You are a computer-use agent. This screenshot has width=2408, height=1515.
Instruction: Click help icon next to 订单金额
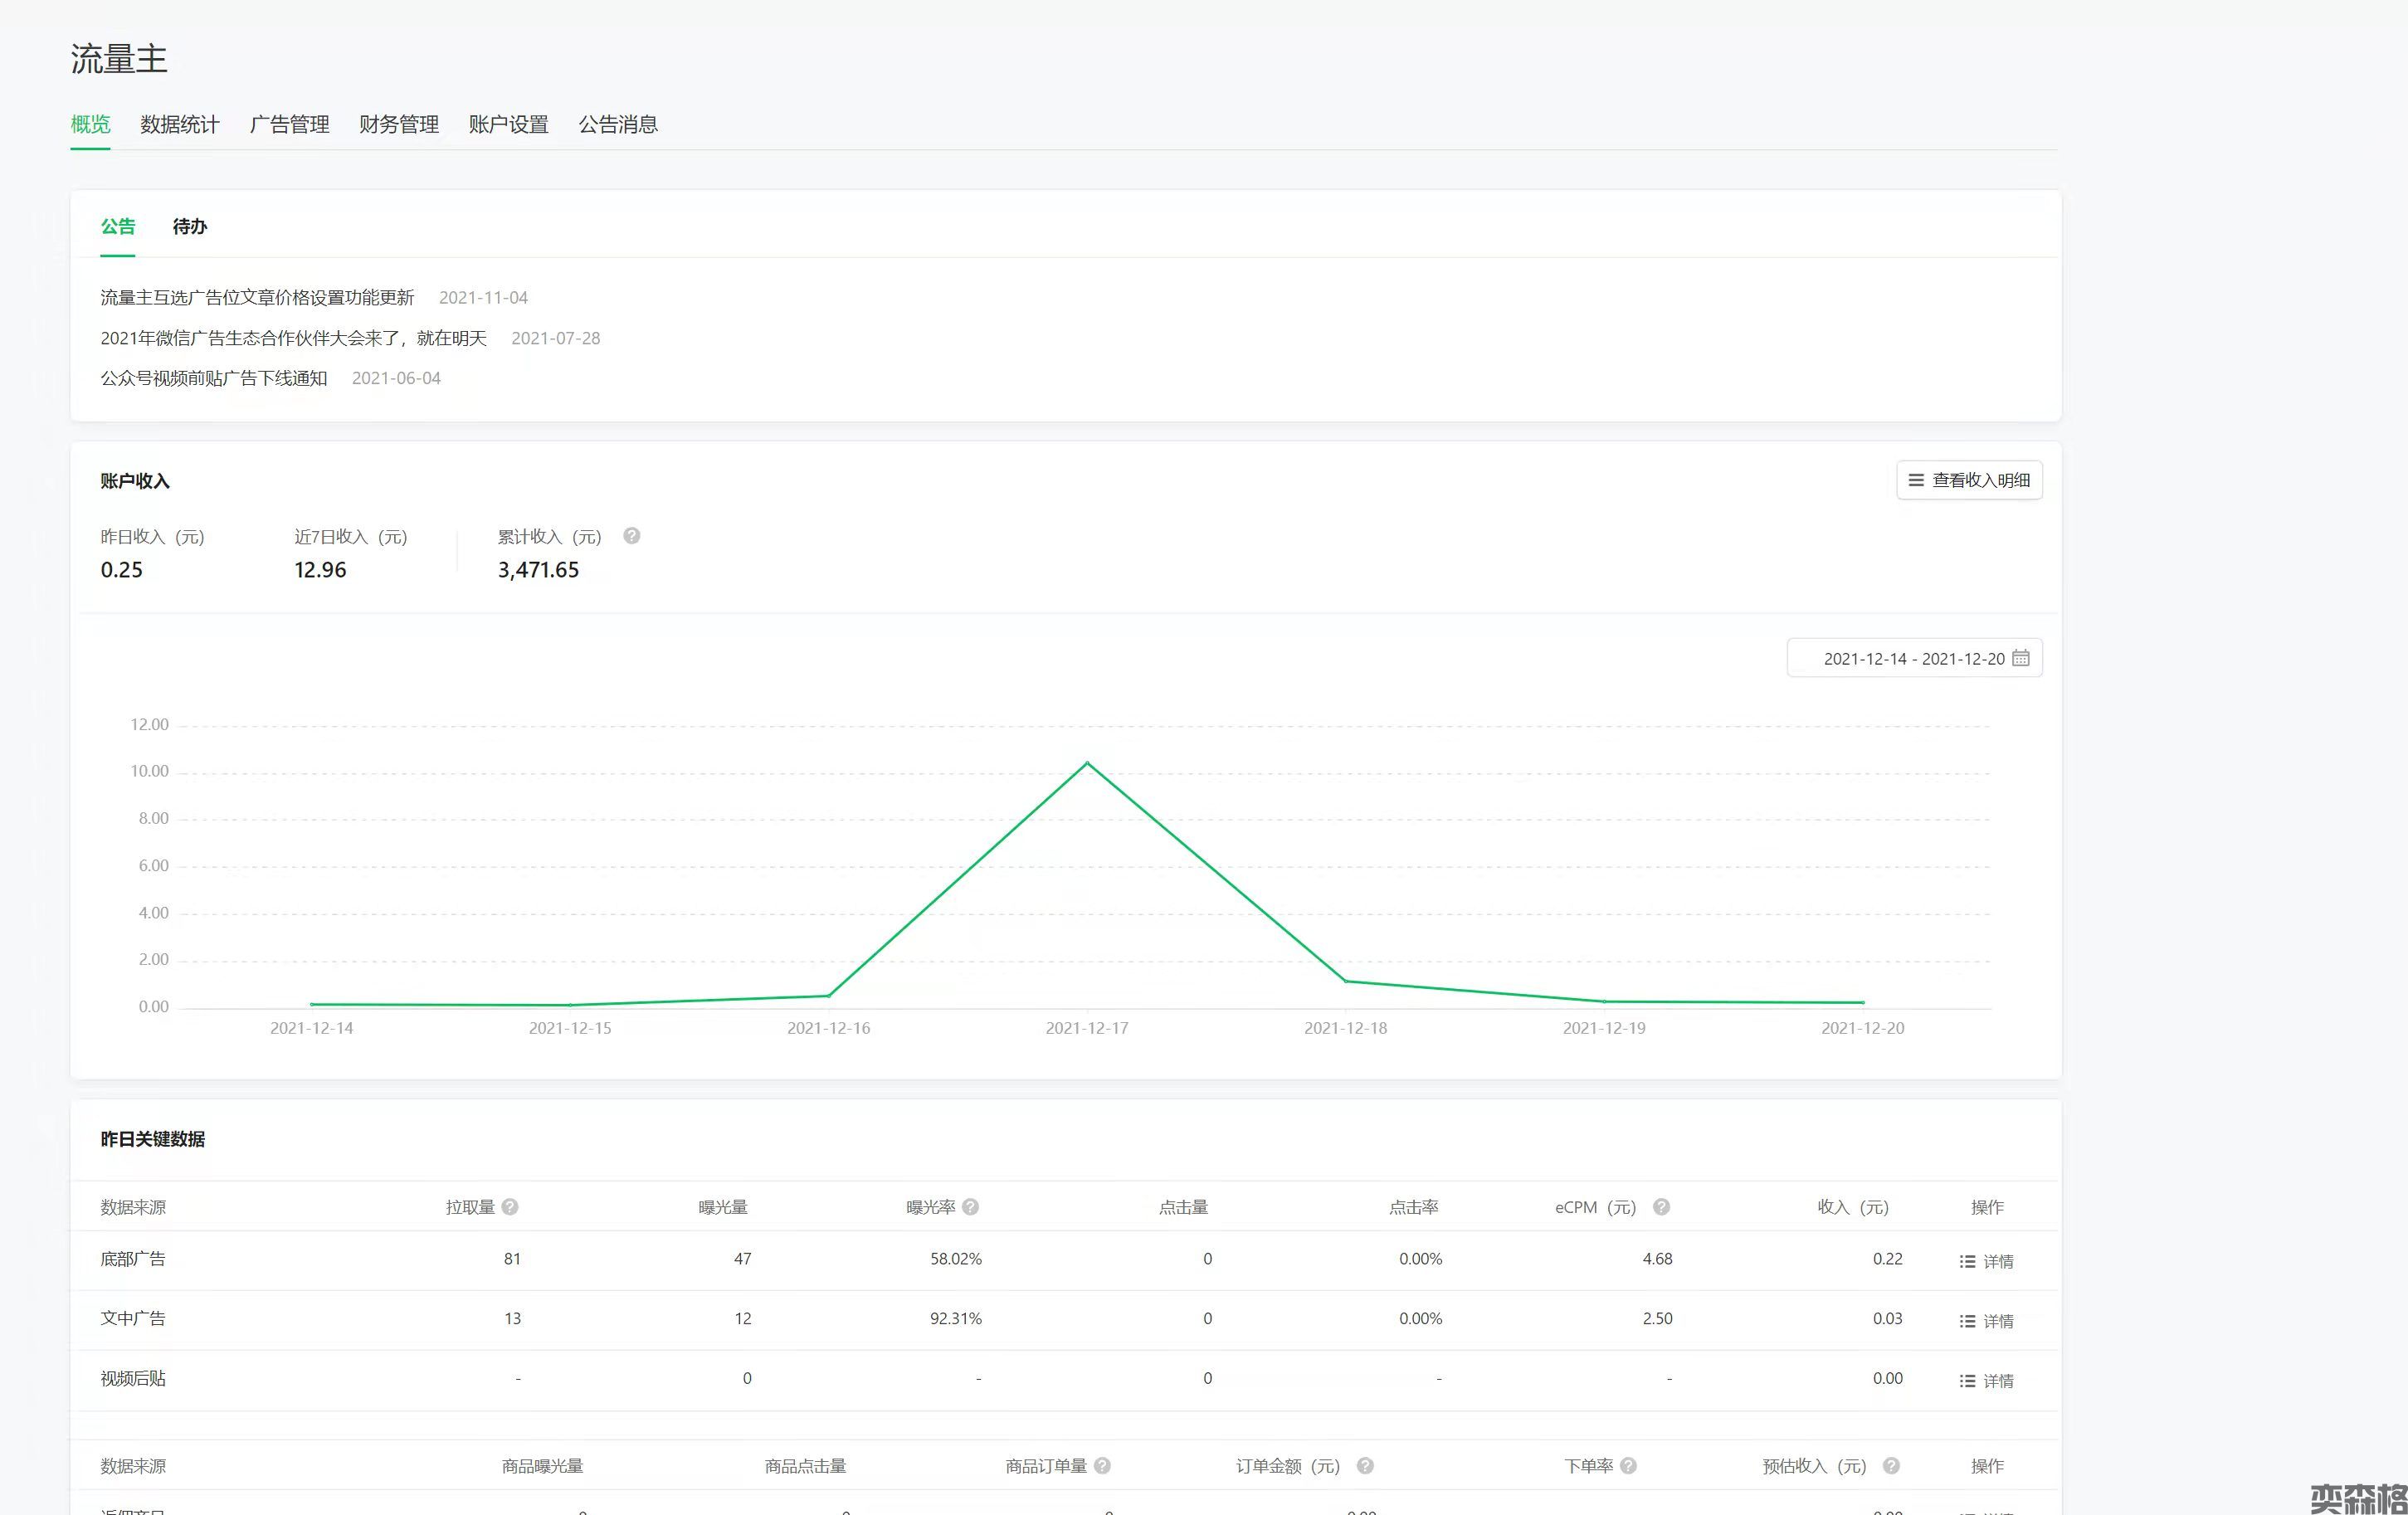(1365, 1466)
